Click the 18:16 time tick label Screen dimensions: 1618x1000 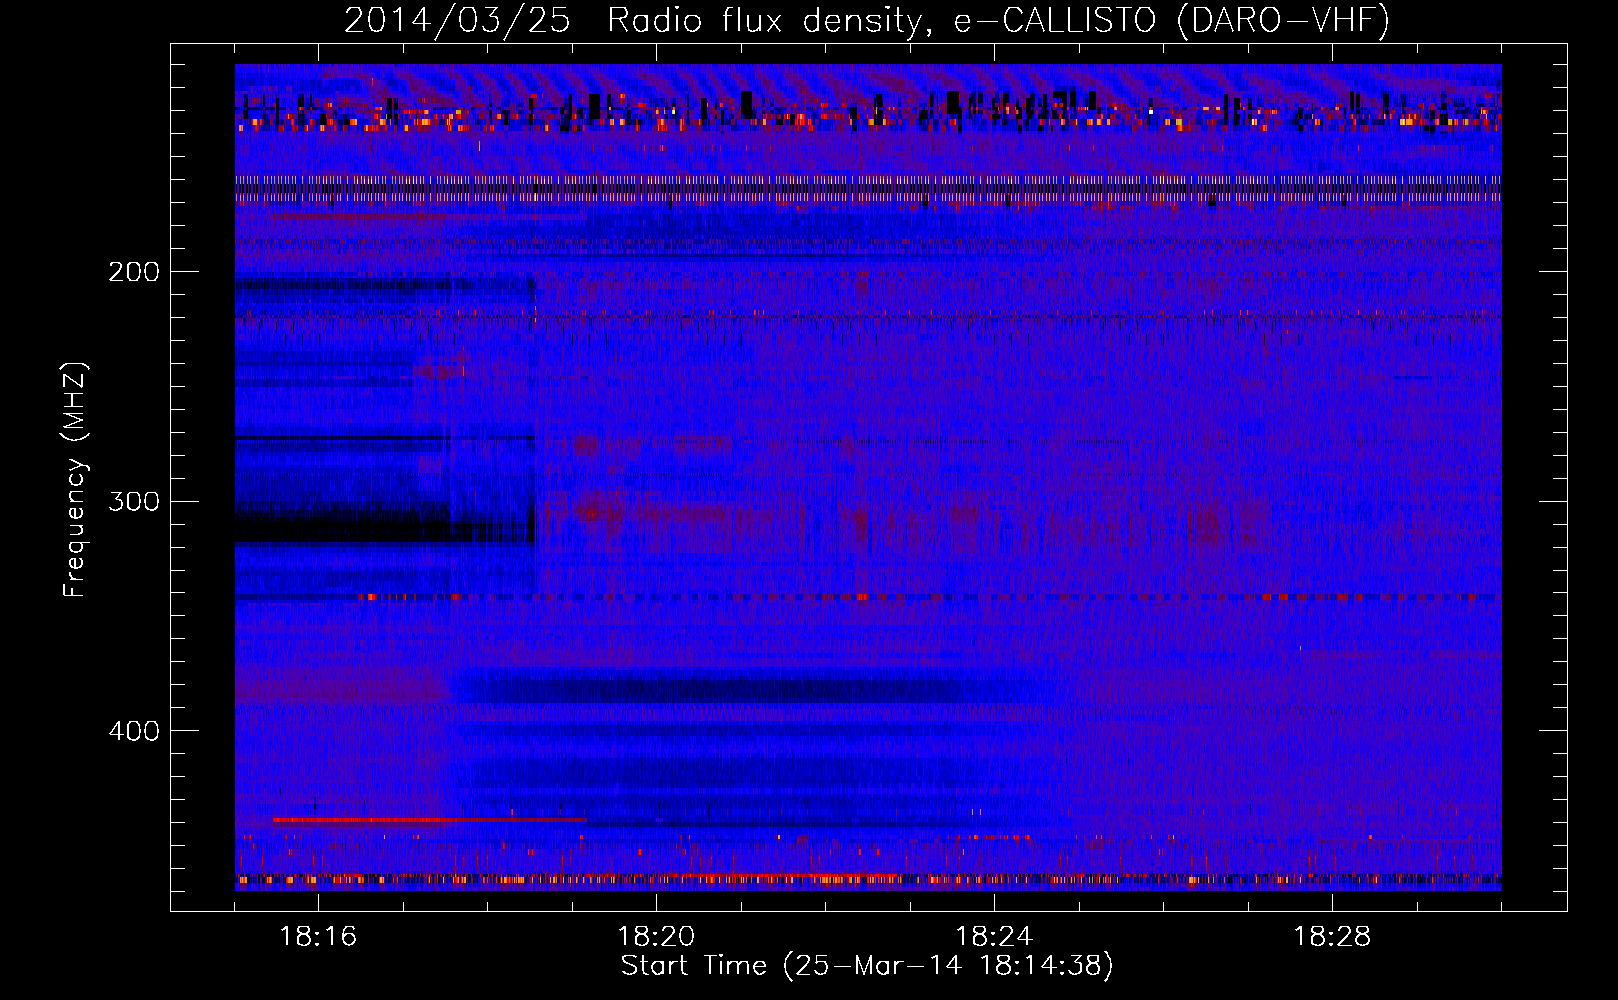[x=318, y=937]
